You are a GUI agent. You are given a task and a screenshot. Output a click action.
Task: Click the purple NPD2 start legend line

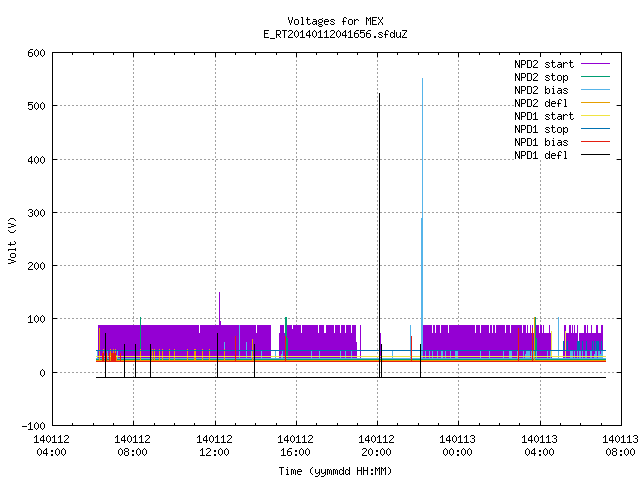click(595, 64)
